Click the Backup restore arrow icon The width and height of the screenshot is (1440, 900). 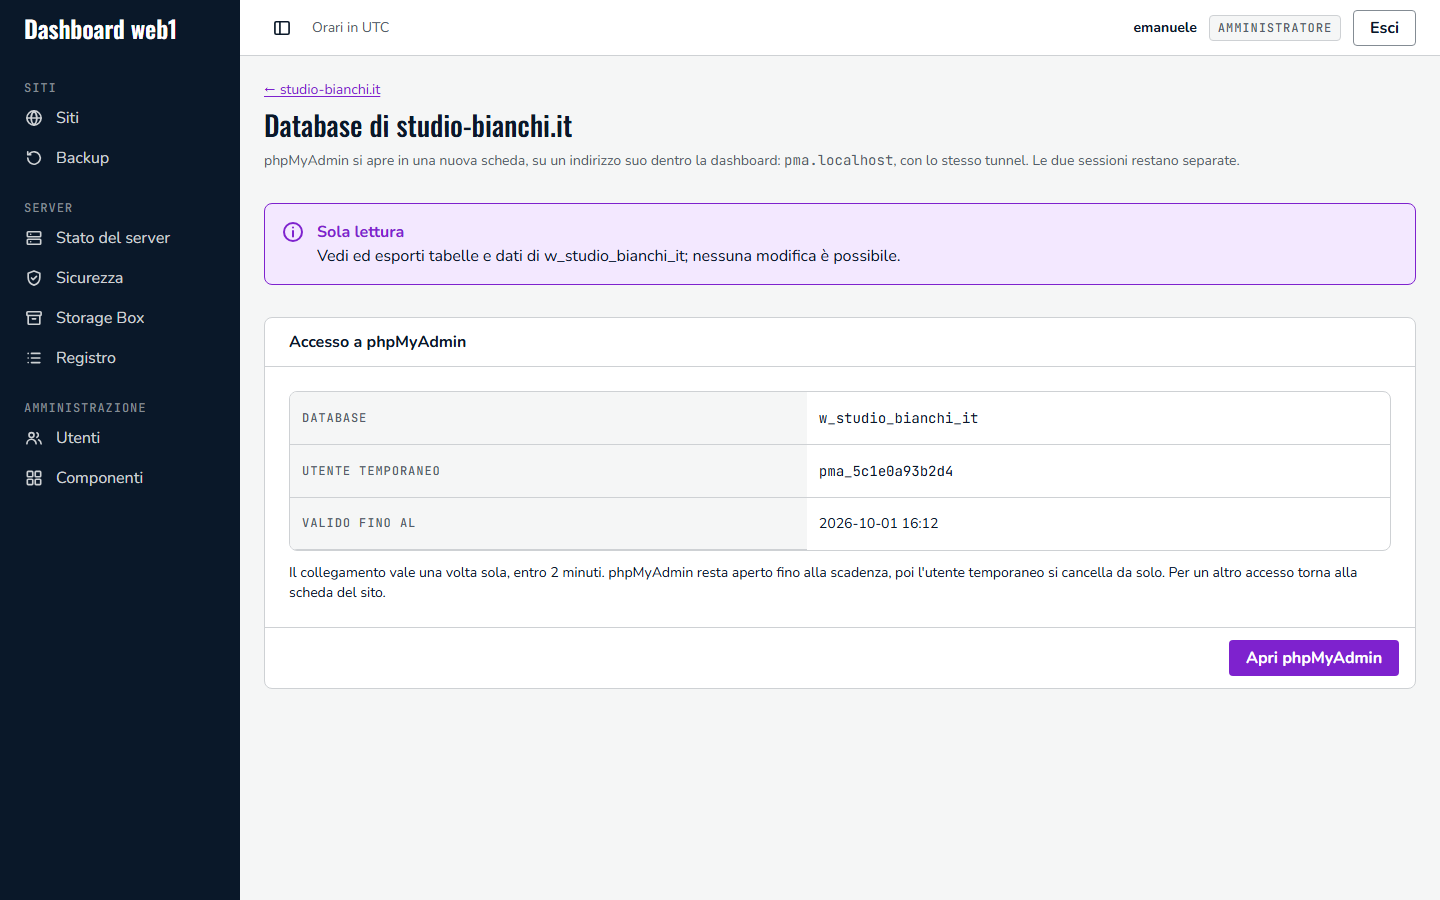34,158
